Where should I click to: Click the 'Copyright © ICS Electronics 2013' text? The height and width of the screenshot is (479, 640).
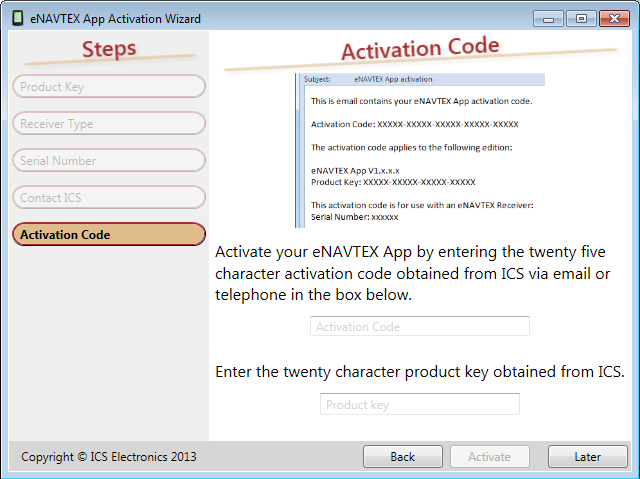[109, 457]
